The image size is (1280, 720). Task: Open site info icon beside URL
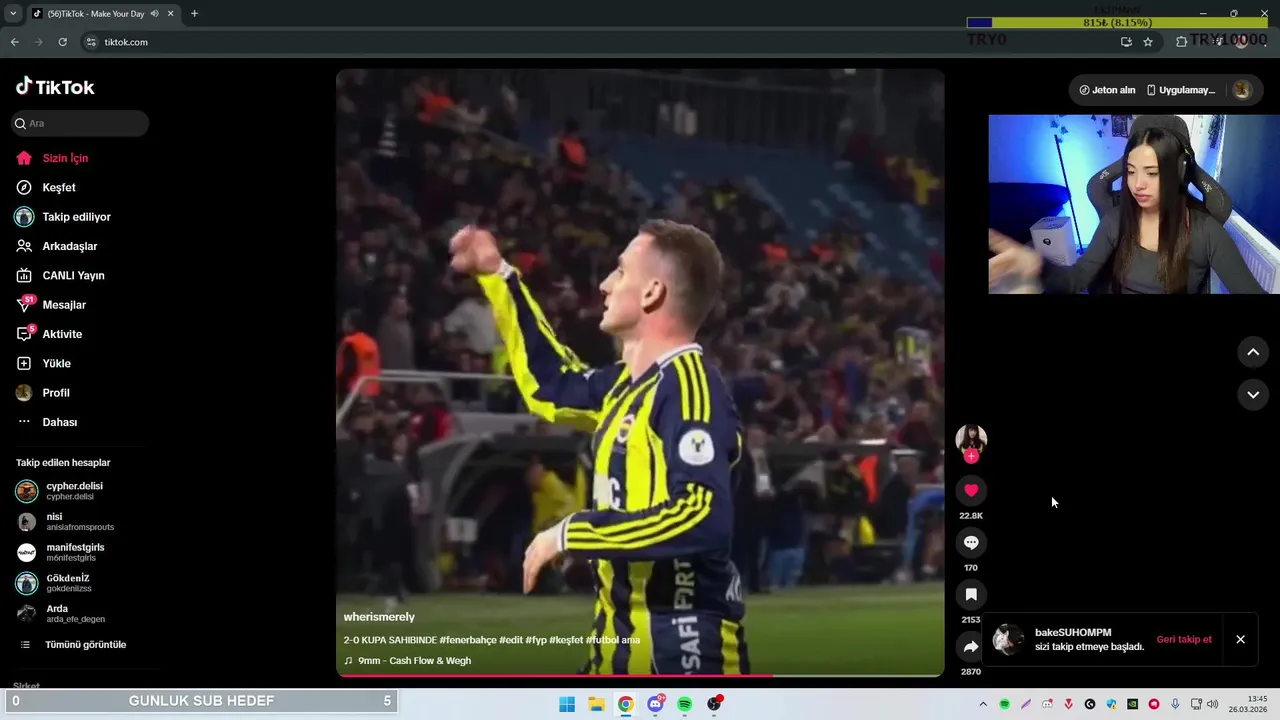(x=91, y=42)
